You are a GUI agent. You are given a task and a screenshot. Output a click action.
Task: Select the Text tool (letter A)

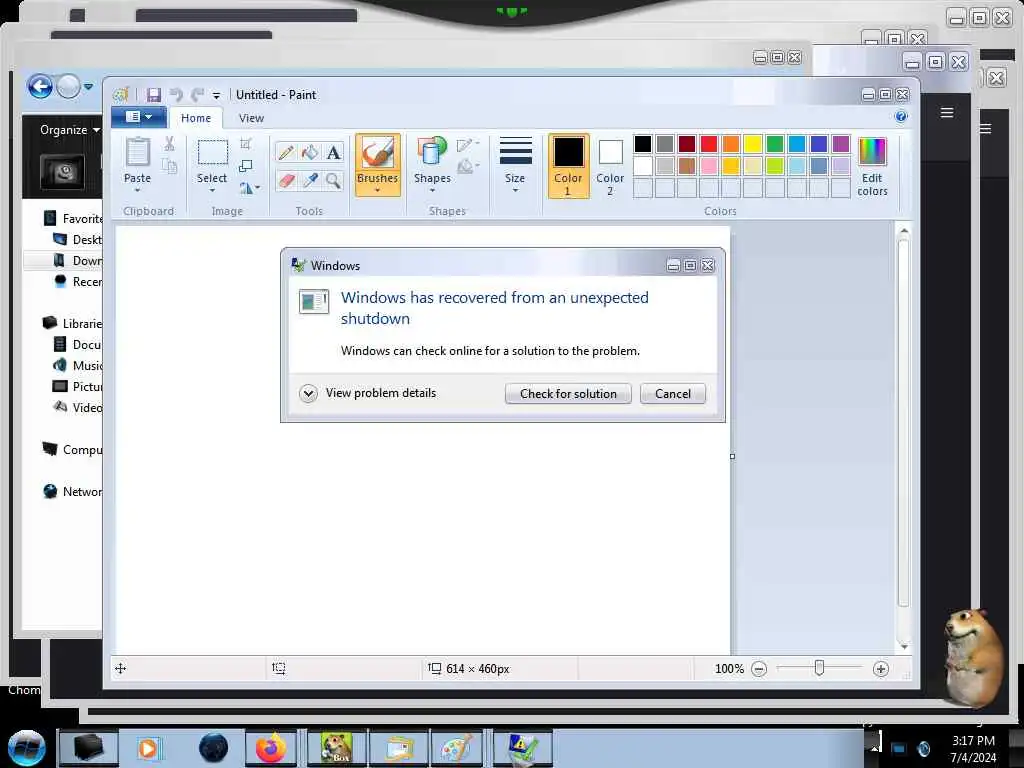point(334,152)
